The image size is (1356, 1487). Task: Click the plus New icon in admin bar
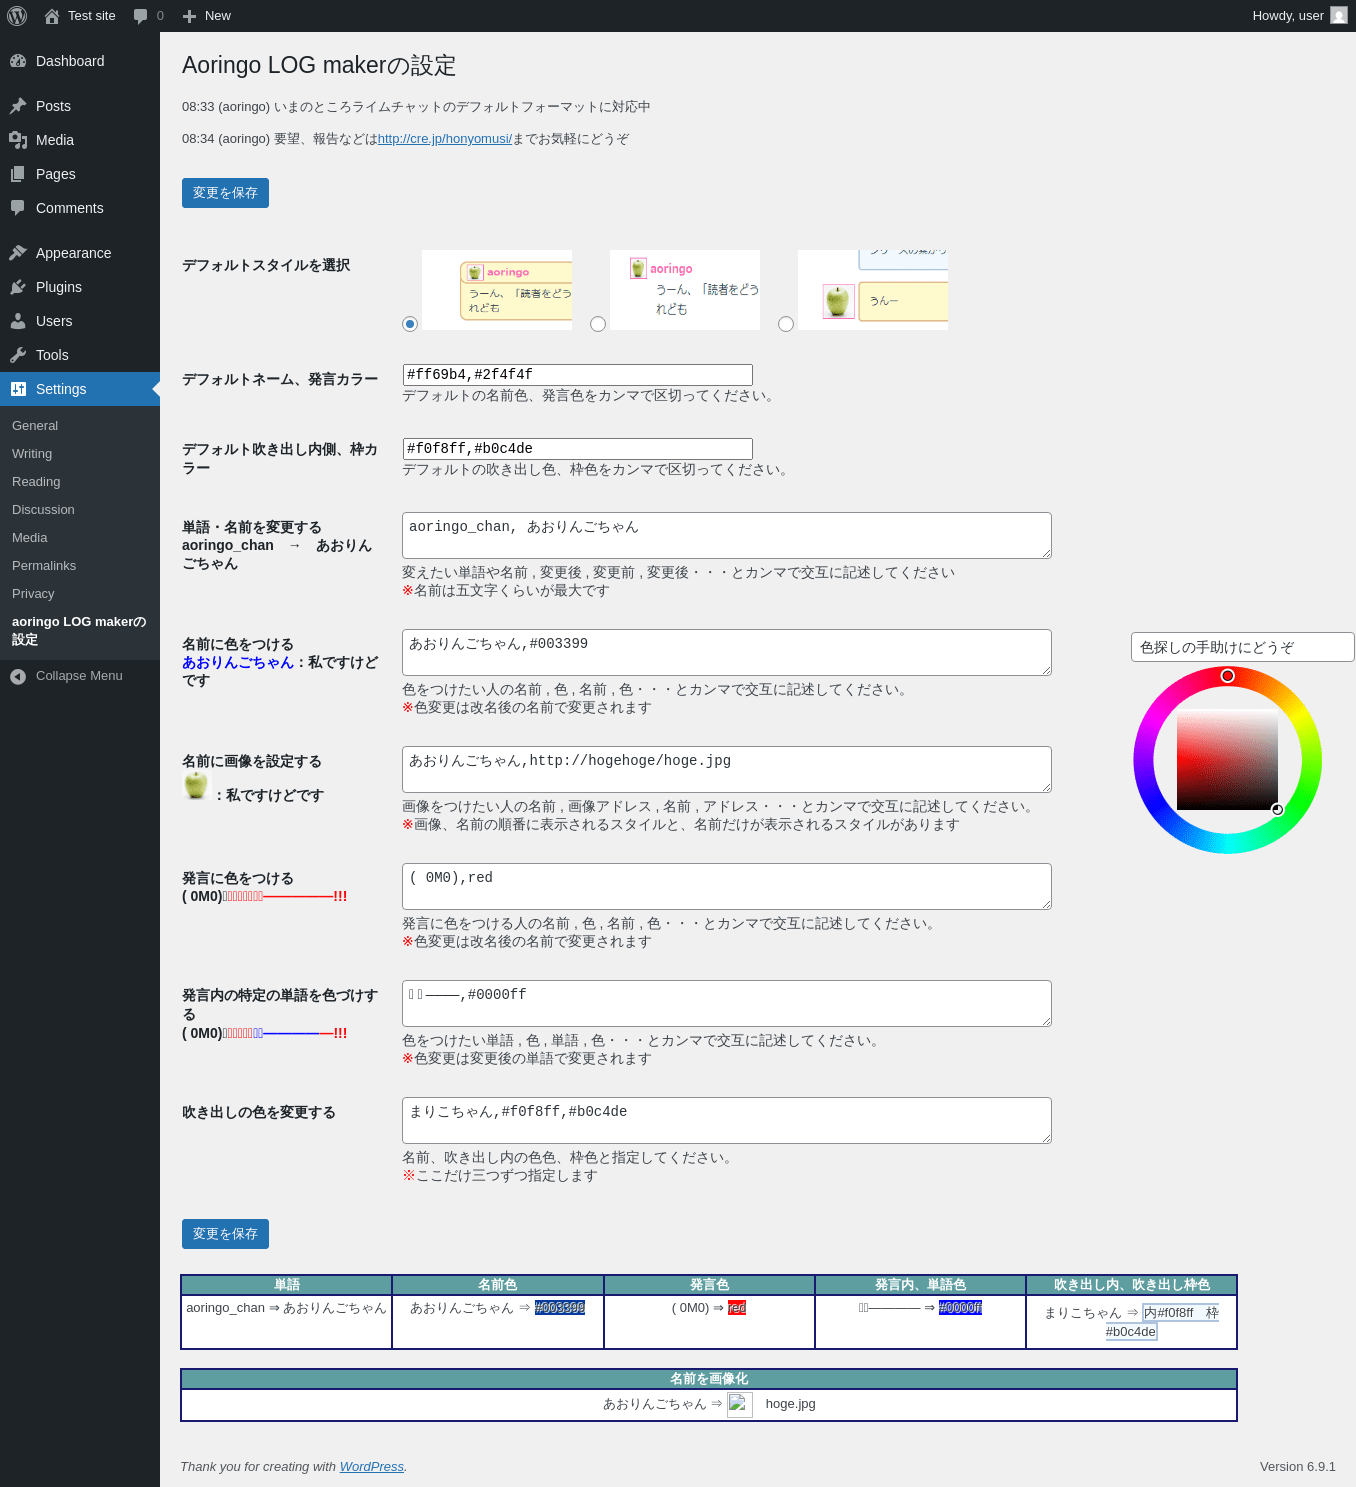[189, 16]
